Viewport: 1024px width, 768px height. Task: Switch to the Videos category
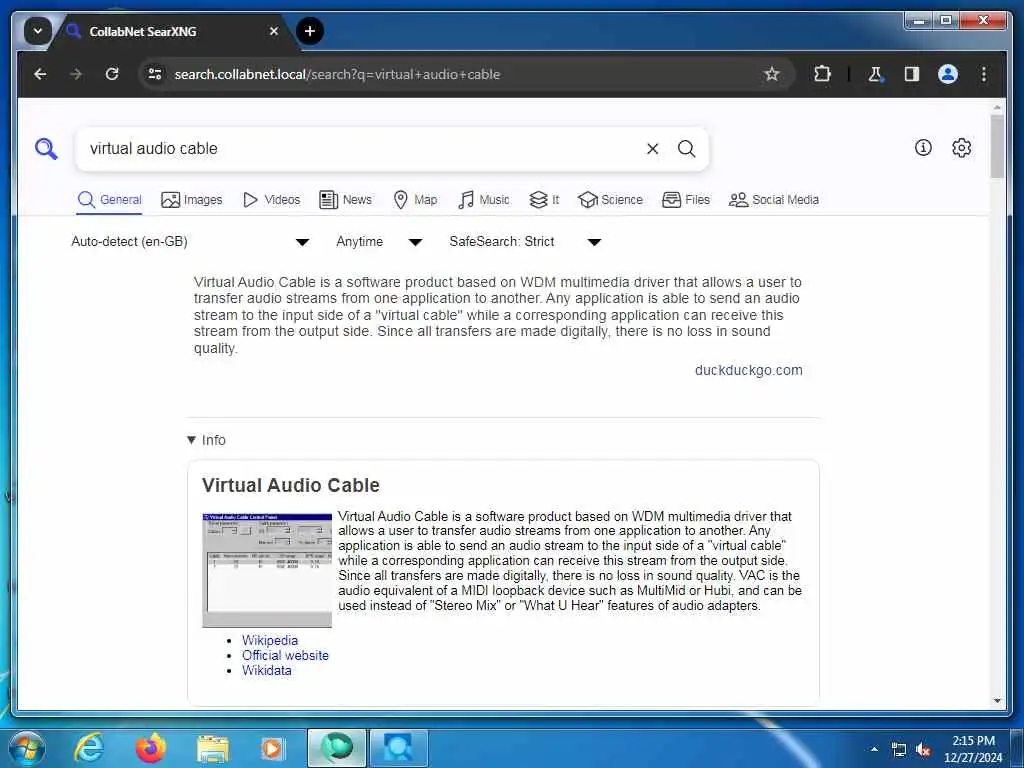tap(271, 200)
